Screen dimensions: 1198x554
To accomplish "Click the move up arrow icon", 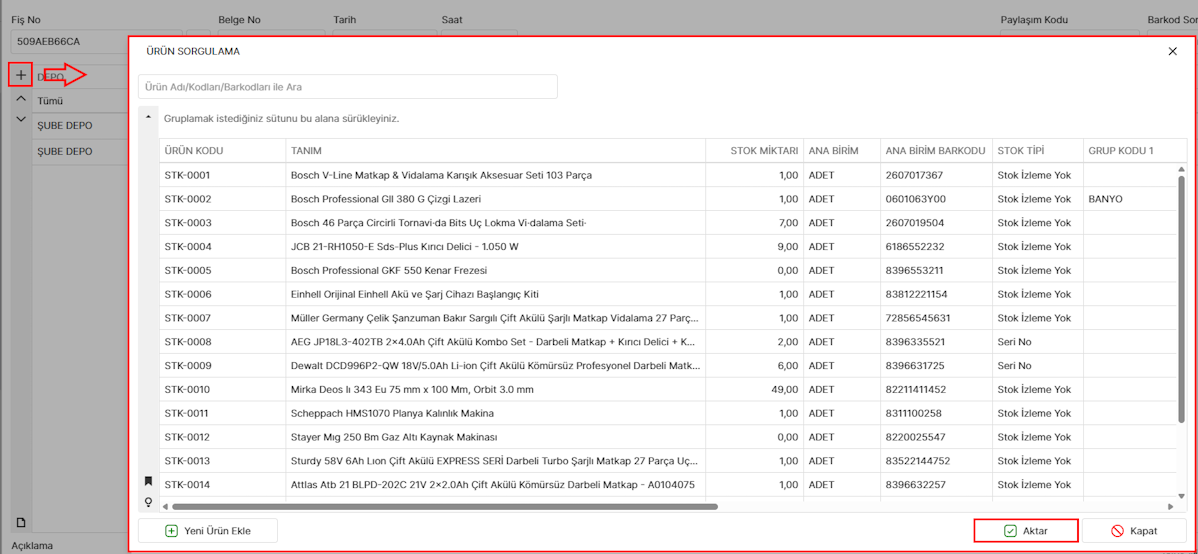I will coord(21,99).
